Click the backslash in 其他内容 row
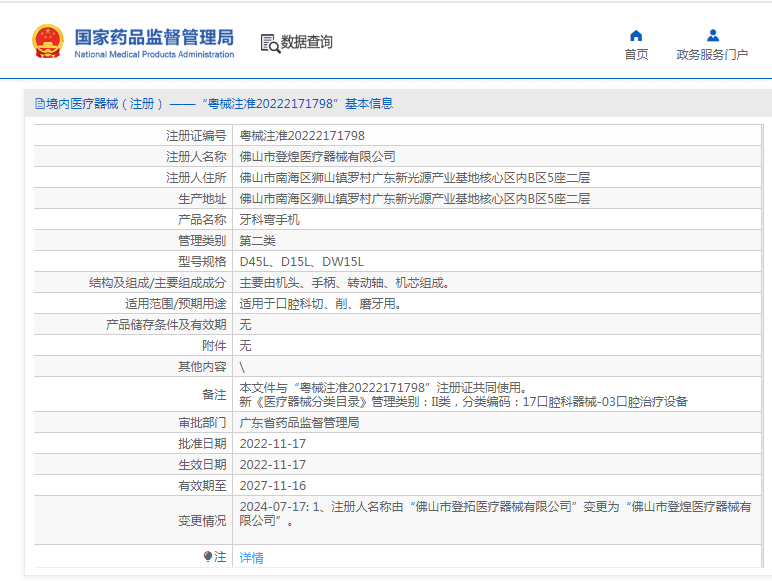772x581 pixels. 242,367
